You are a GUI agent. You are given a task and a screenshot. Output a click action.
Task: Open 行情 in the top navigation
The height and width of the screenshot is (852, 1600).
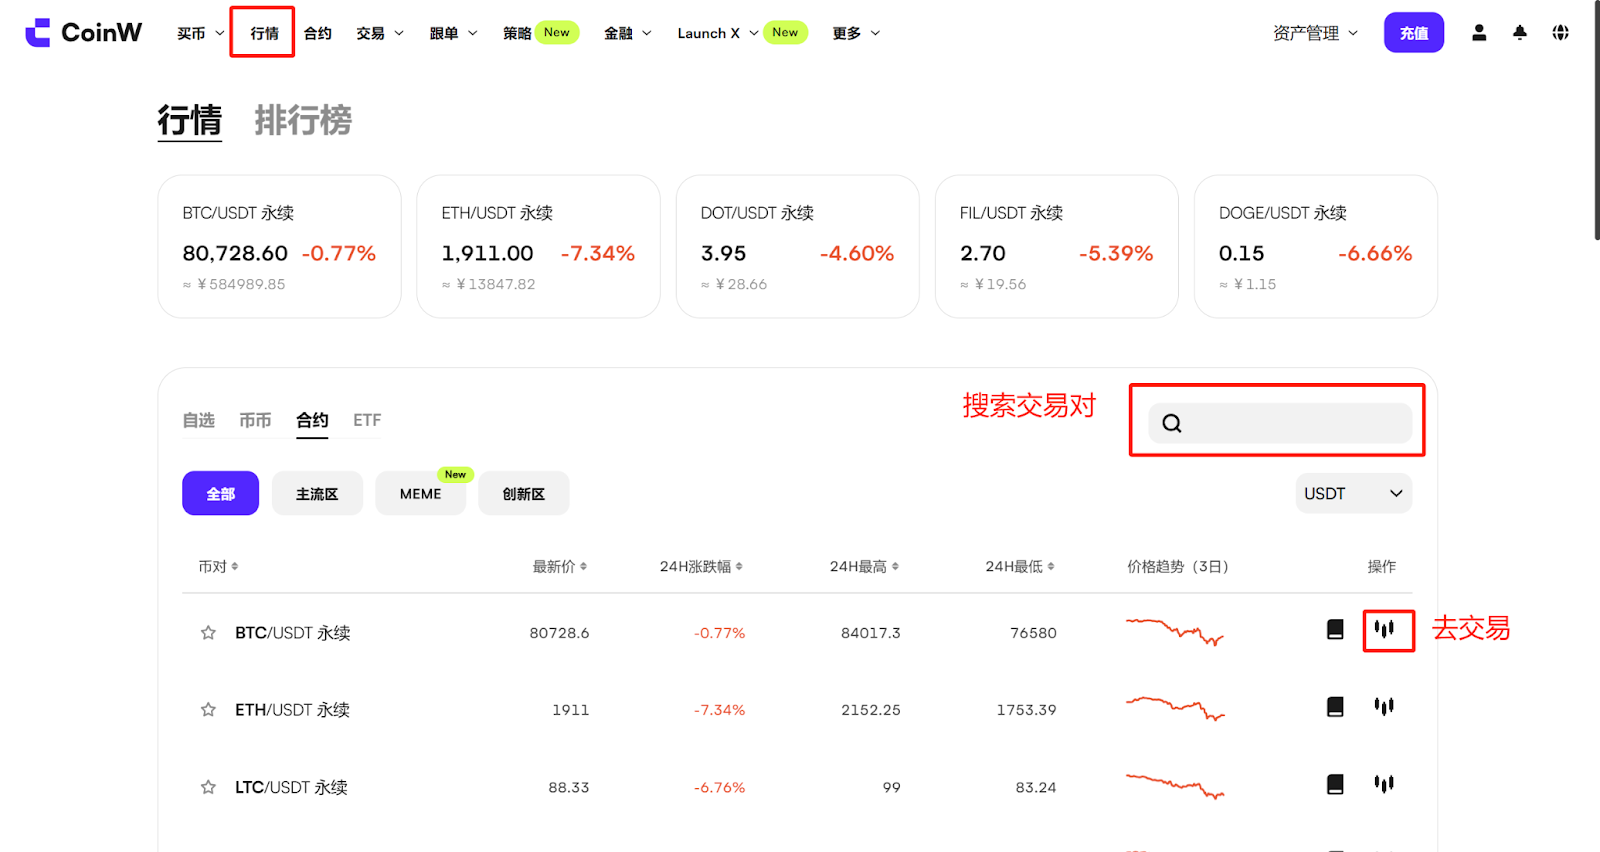tap(264, 33)
